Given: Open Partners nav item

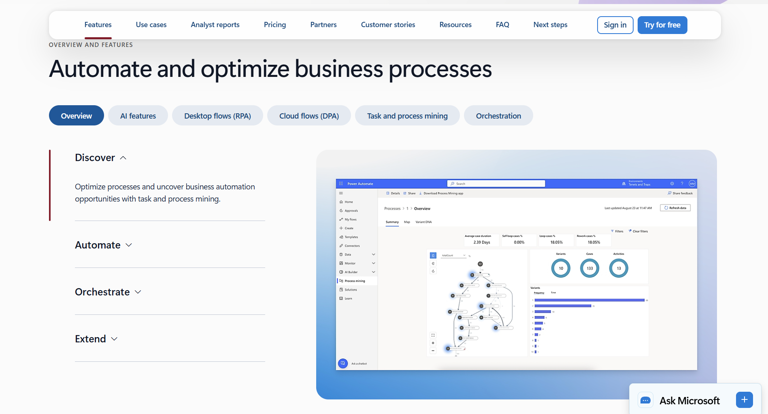Looking at the screenshot, I should click(323, 24).
